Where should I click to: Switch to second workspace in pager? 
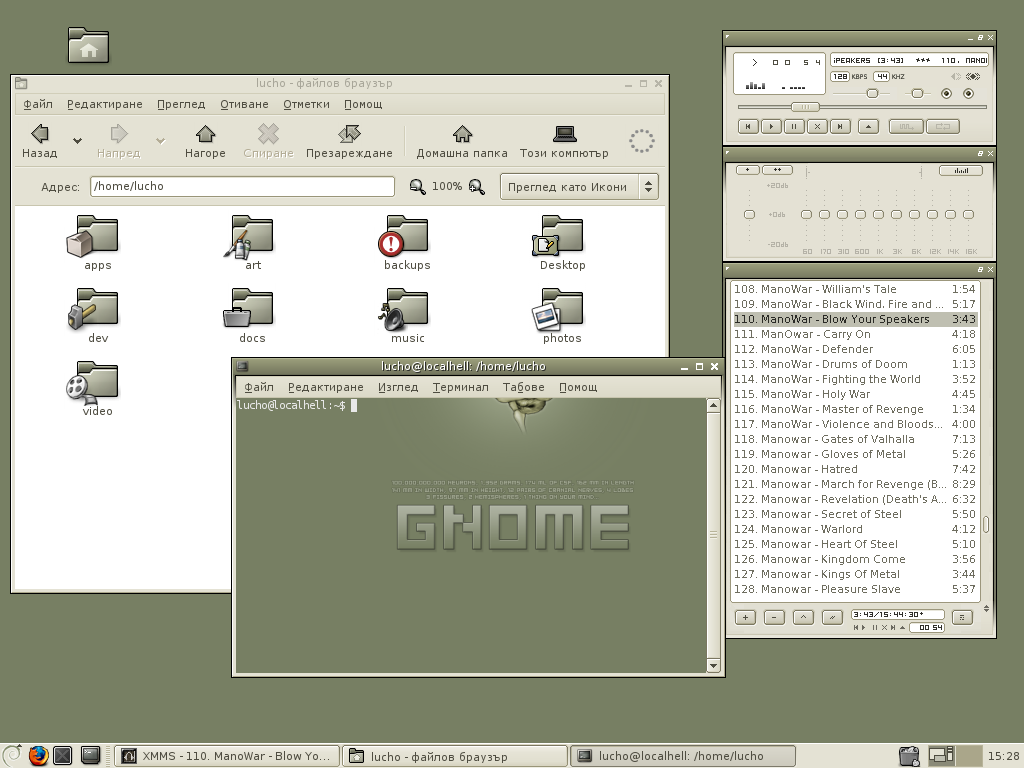pos(971,756)
